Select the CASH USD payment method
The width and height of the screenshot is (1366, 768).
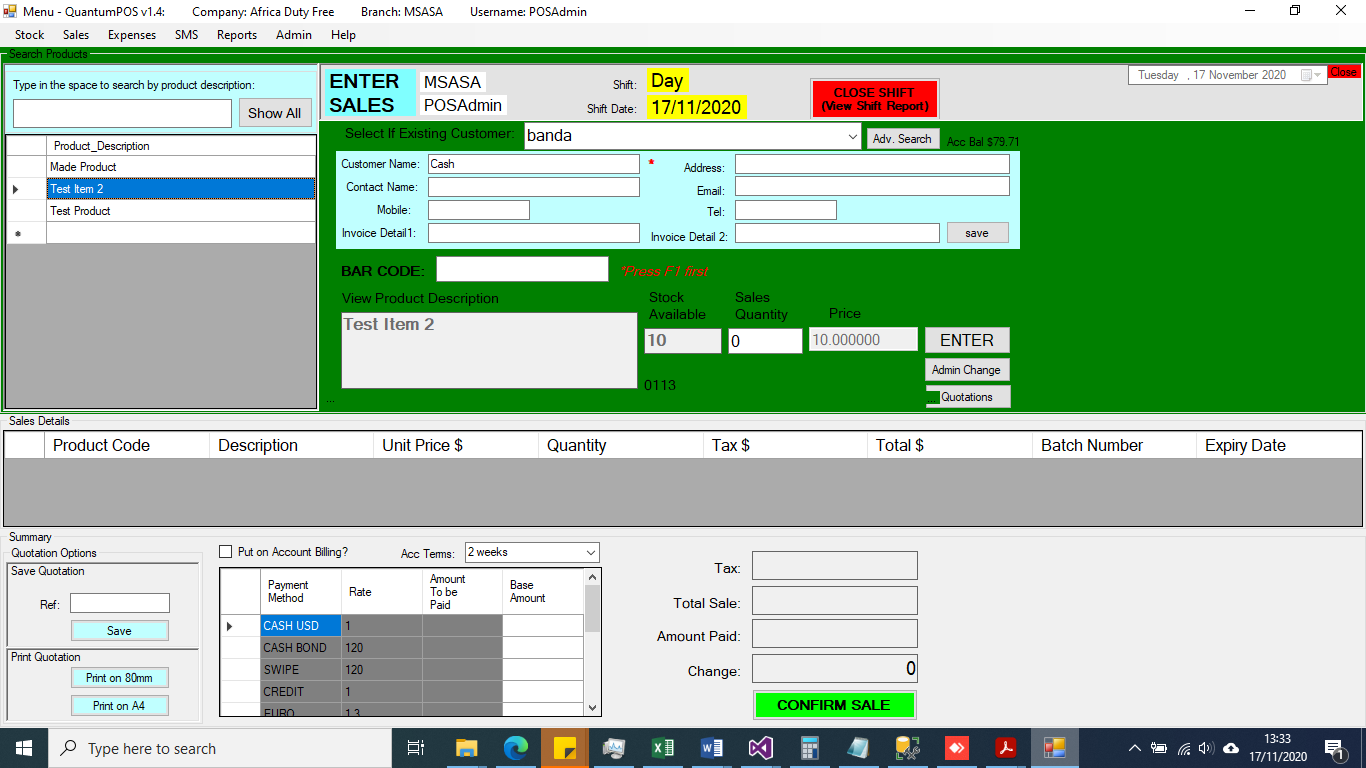point(300,626)
